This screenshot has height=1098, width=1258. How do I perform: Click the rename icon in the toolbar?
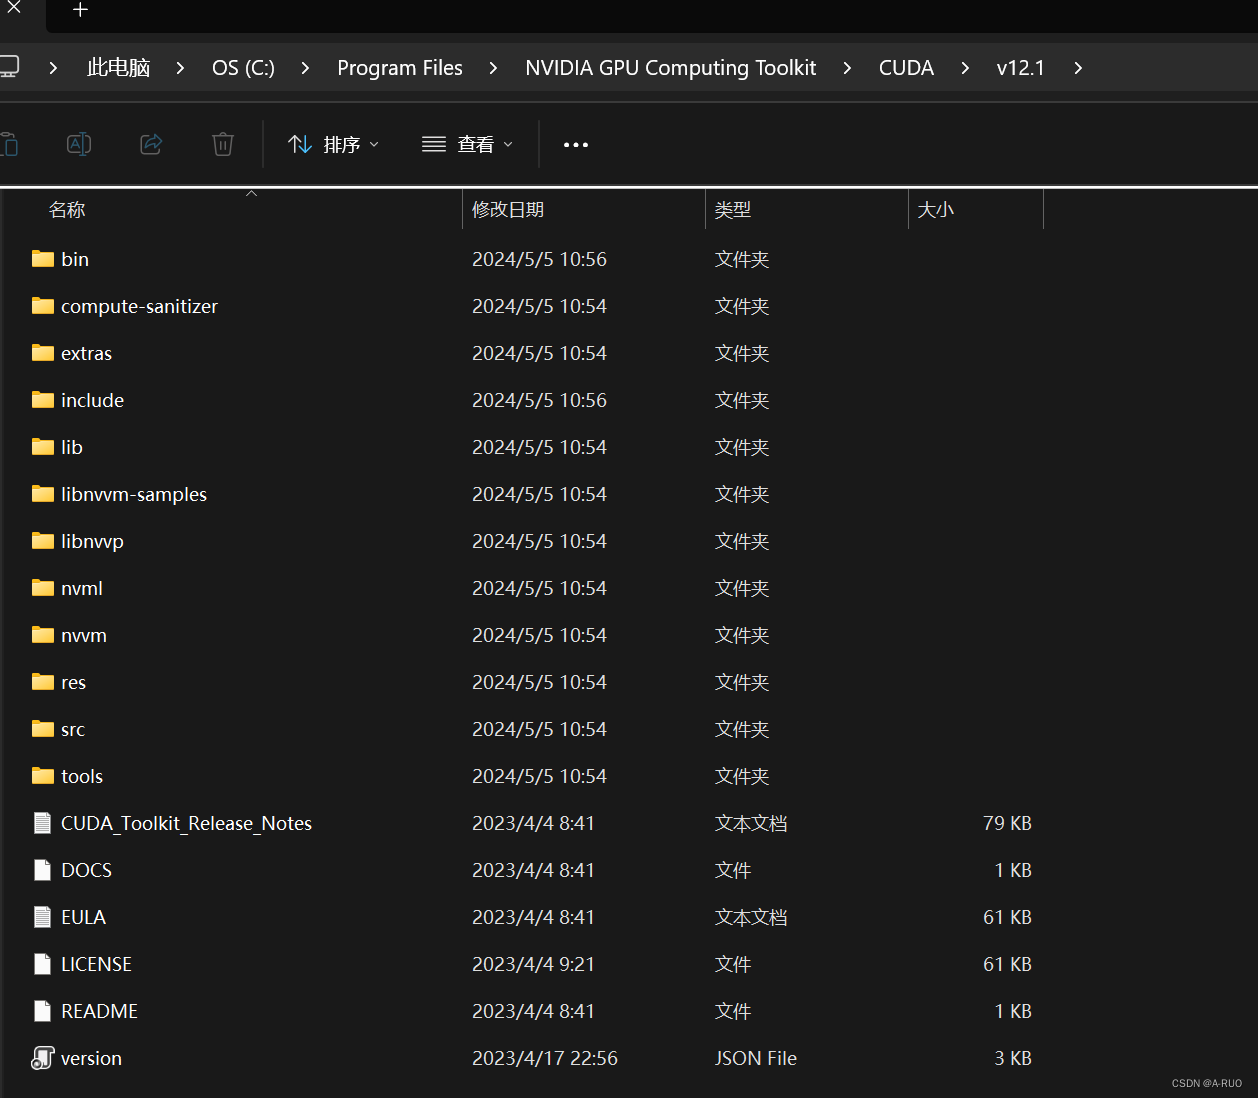[79, 144]
